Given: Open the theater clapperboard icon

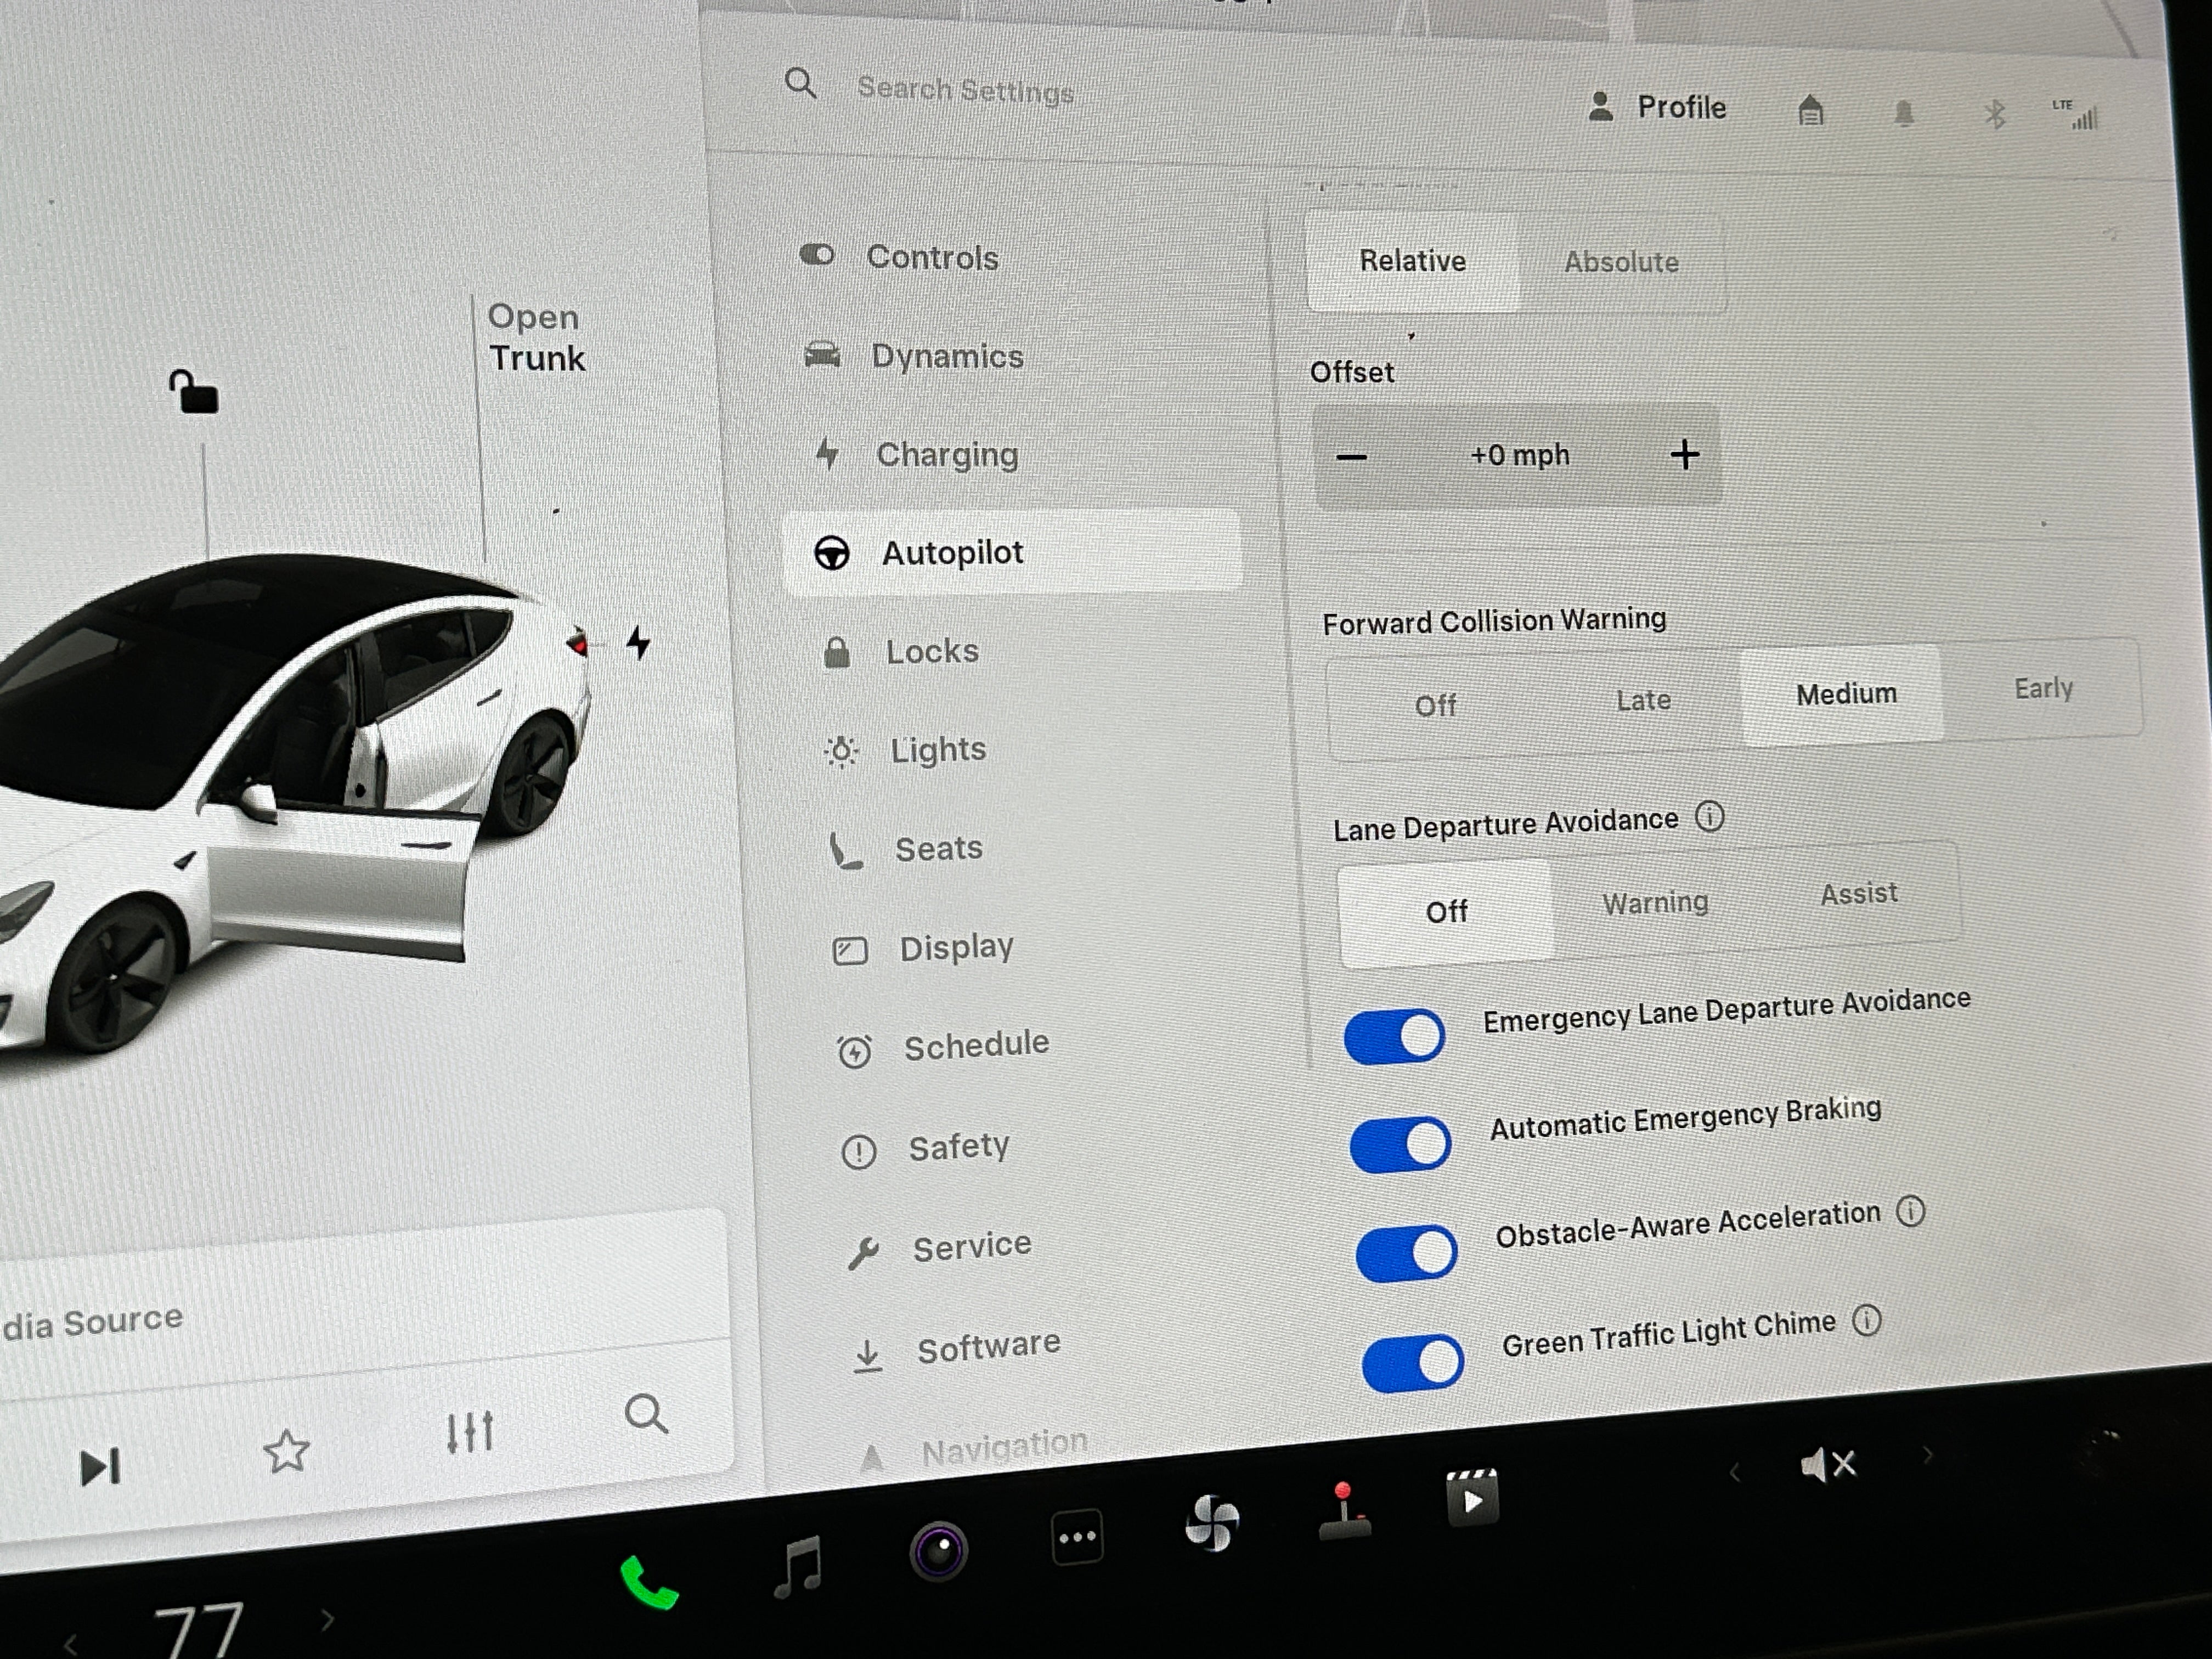Looking at the screenshot, I should pyautogui.click(x=1472, y=1497).
